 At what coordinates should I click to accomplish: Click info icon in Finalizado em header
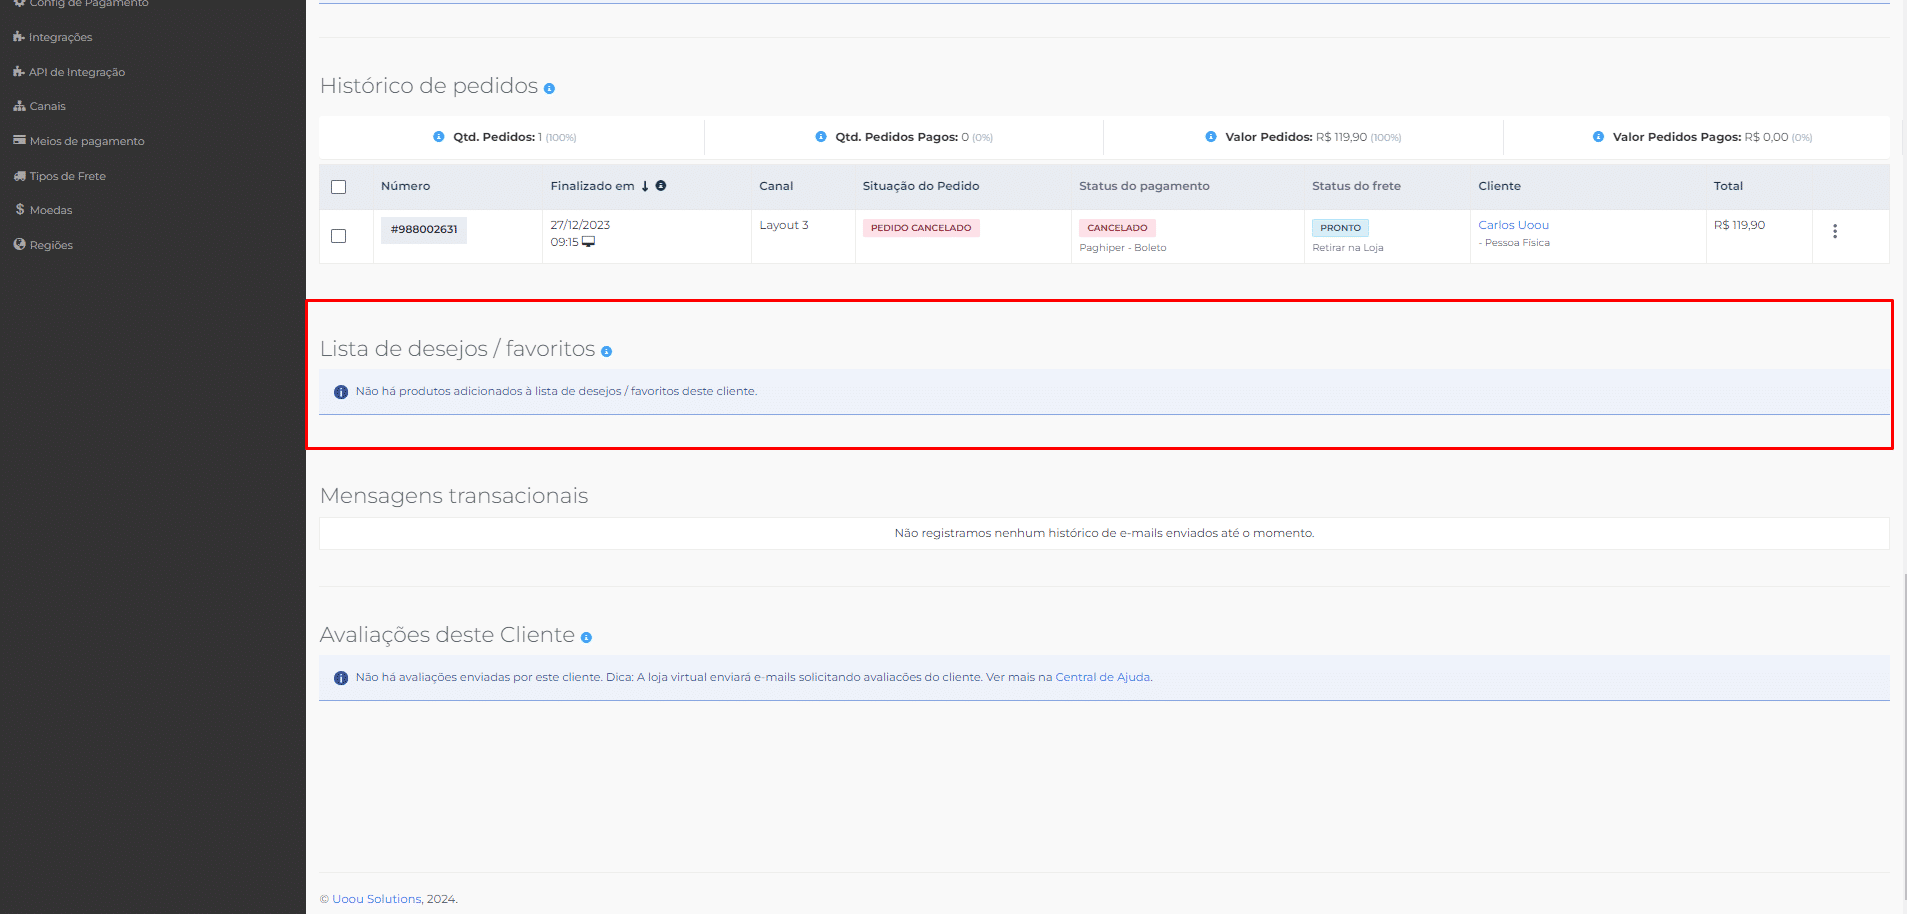click(x=661, y=186)
